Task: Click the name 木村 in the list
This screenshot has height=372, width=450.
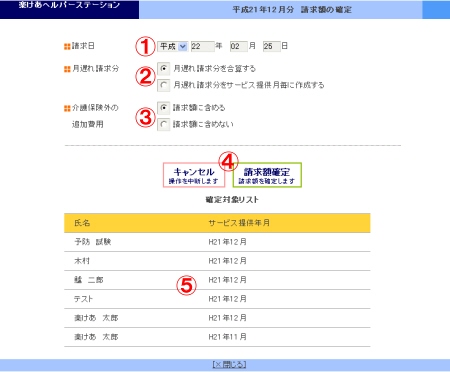Action: tap(82, 261)
